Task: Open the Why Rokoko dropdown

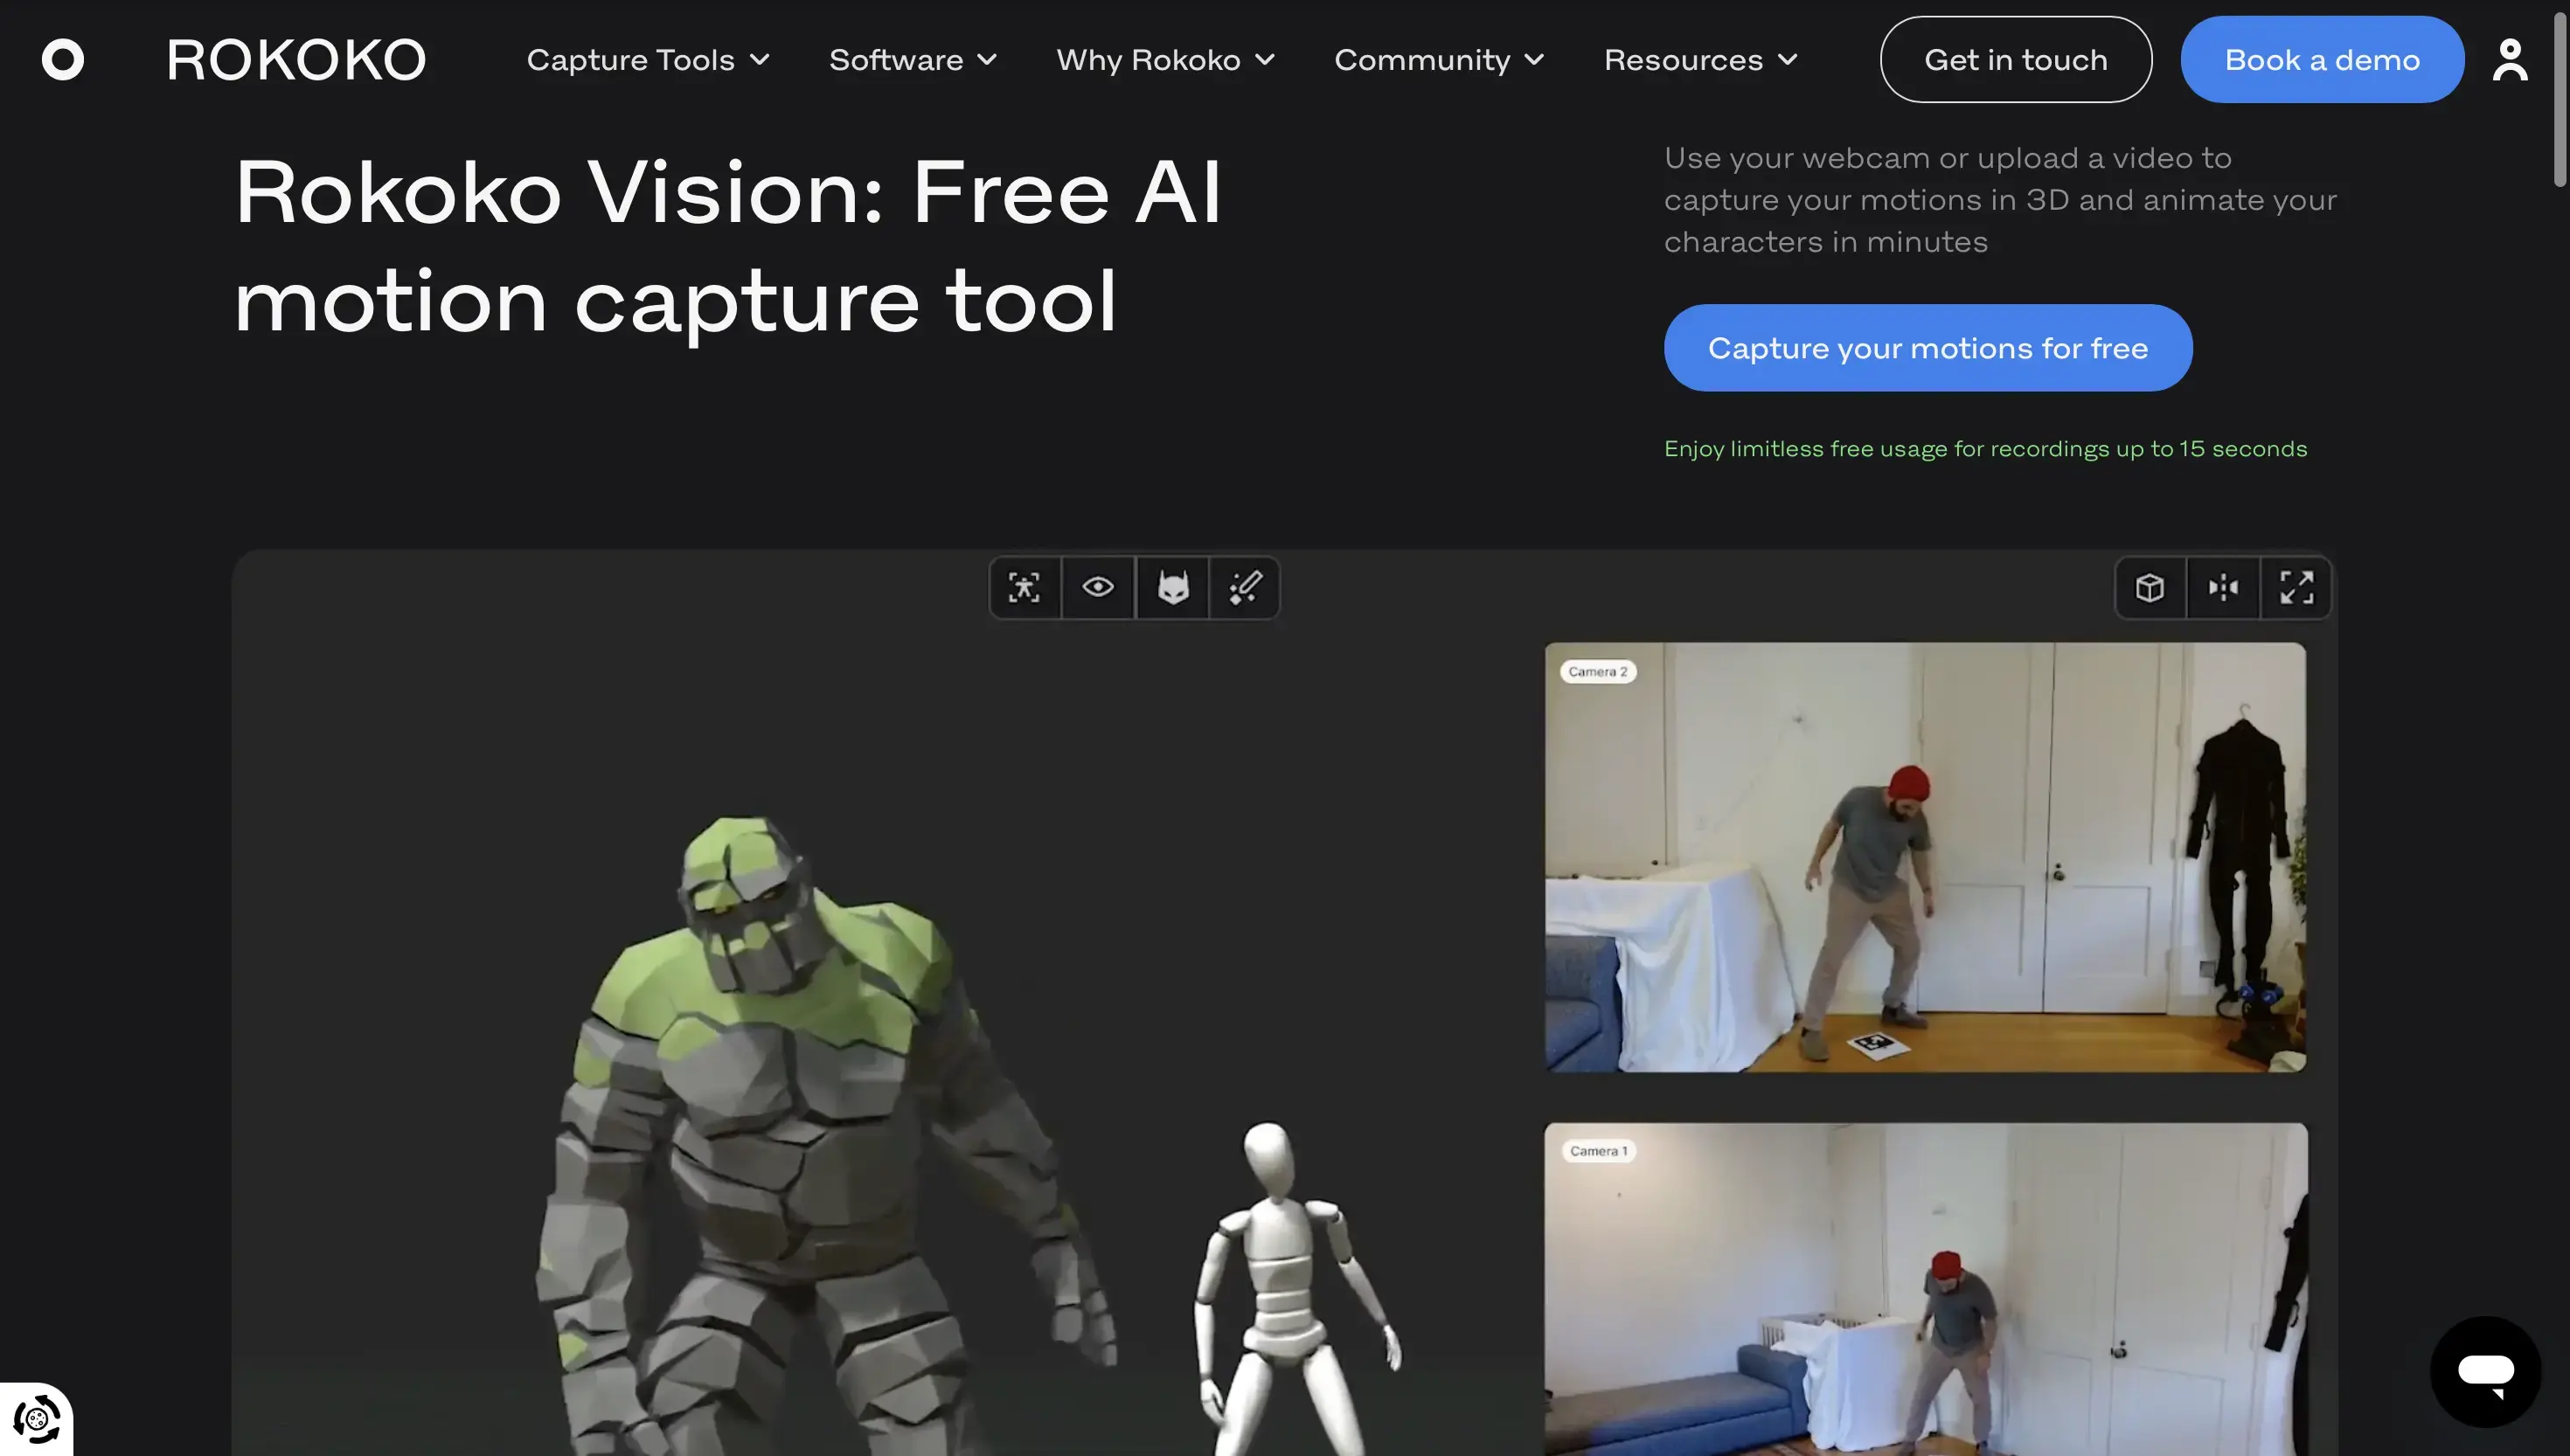Action: click(1165, 60)
